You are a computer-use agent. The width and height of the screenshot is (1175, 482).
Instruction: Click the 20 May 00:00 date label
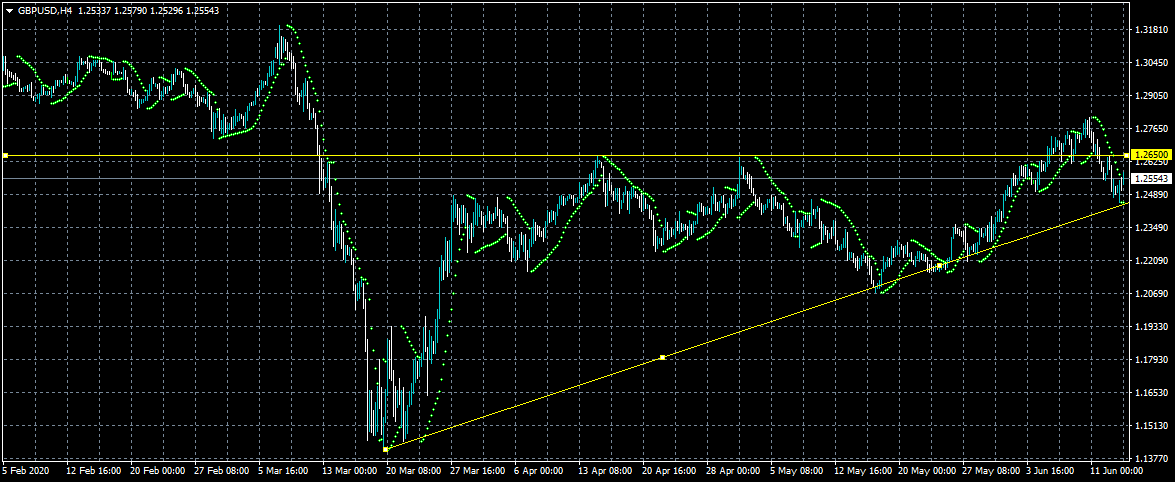coord(925,472)
